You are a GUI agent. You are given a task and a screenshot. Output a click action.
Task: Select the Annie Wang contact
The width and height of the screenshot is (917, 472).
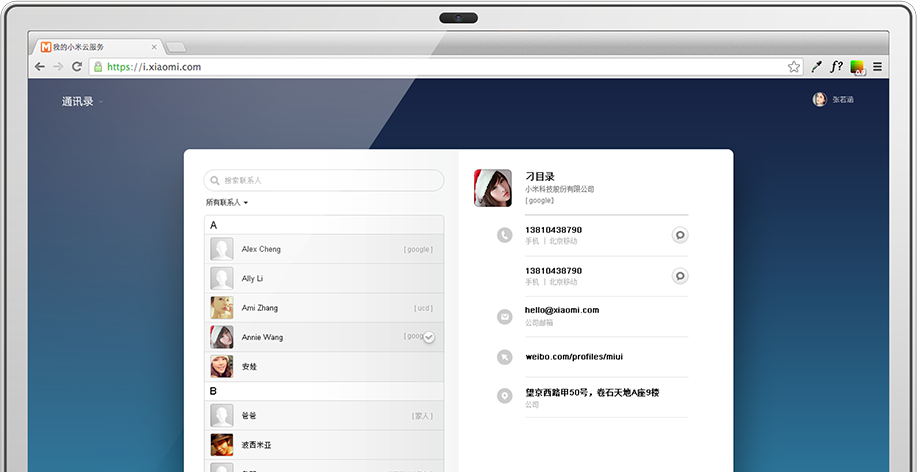pos(324,337)
